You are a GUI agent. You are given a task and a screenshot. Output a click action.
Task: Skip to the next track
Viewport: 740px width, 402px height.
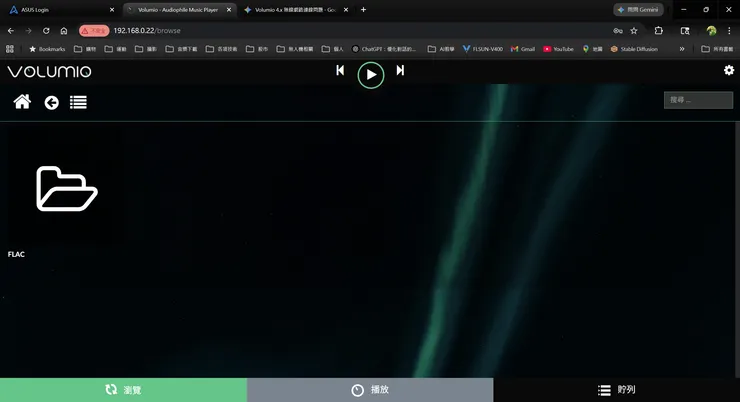[400, 70]
